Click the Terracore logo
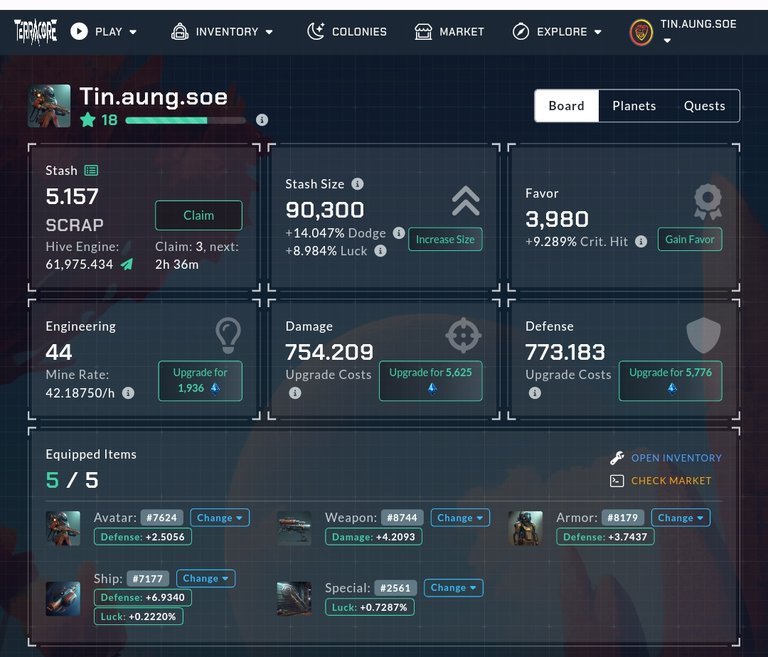The image size is (768, 657). tap(35, 31)
